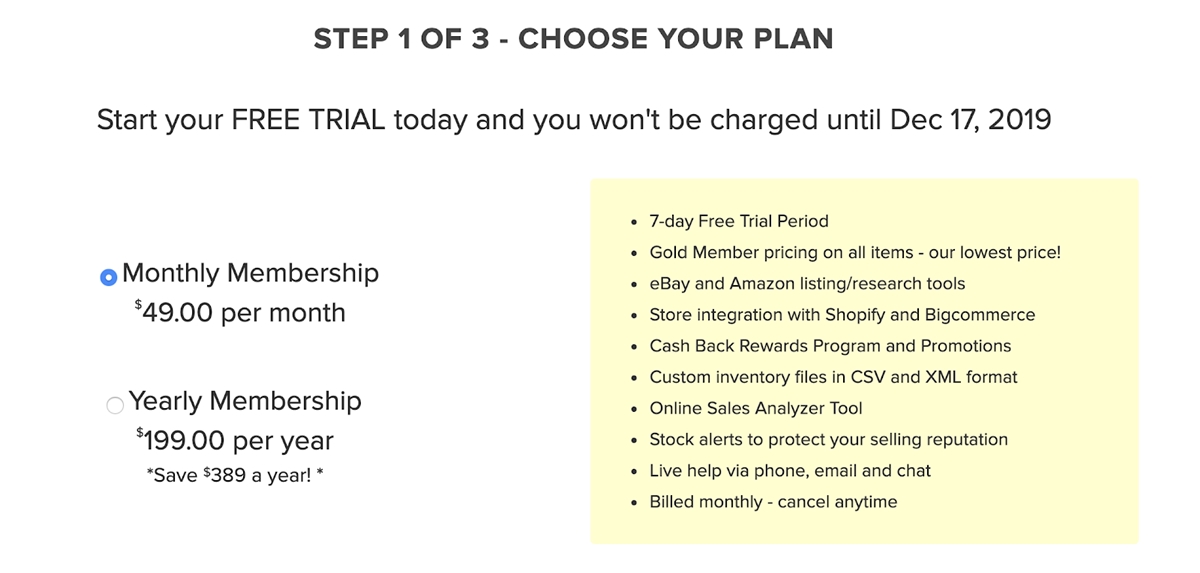Click the Cash Back Rewards Program bullet
Screen dimensions: 1200x573
tap(830, 346)
